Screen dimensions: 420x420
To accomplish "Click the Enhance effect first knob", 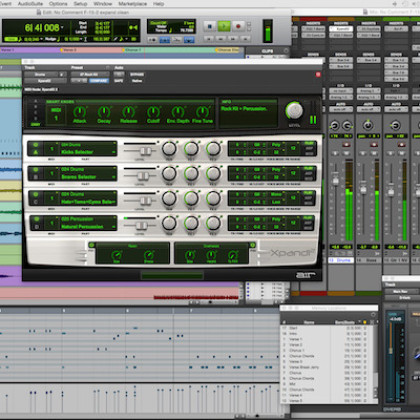I will click(190, 255).
